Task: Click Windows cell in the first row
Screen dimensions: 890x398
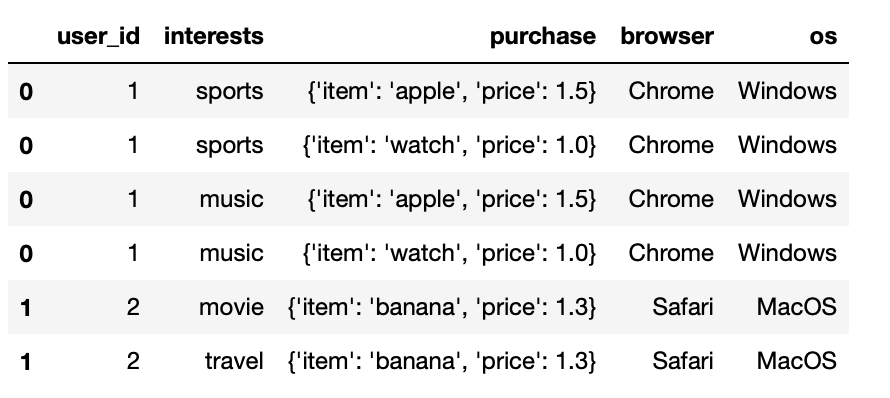Action: (787, 91)
